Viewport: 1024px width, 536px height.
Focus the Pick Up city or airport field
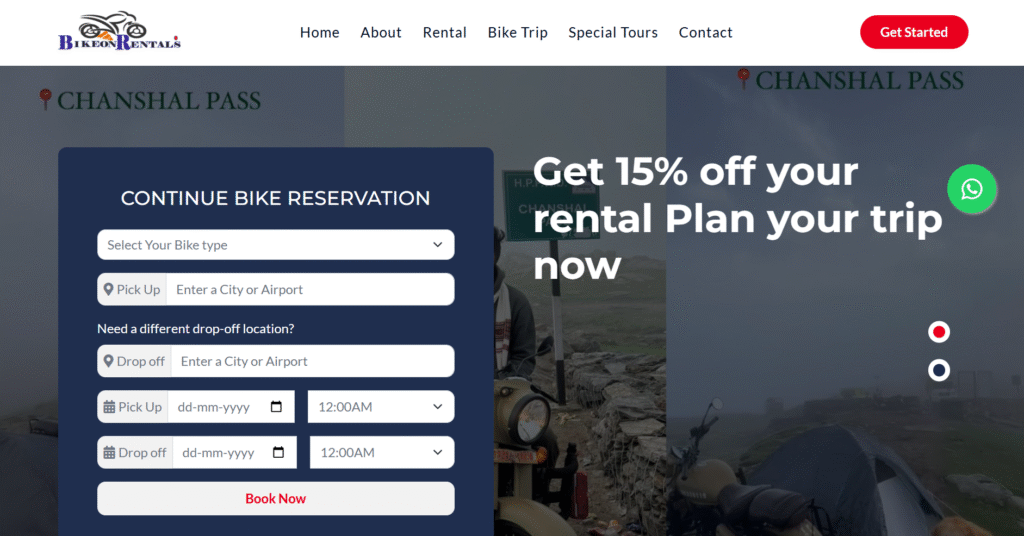pos(310,289)
